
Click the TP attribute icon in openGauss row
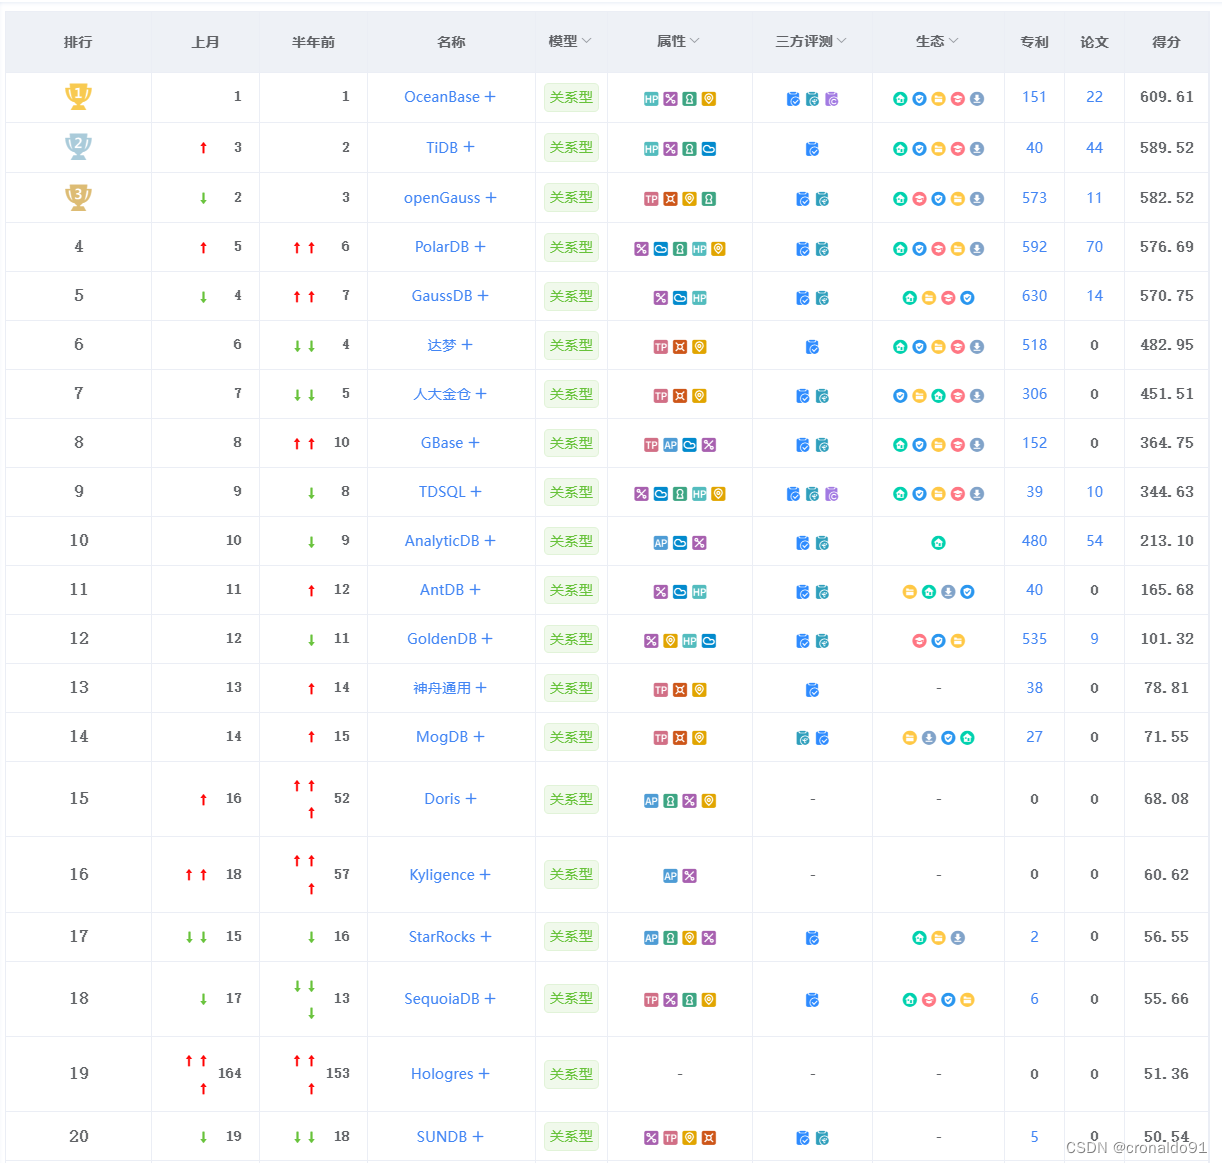[x=651, y=199]
